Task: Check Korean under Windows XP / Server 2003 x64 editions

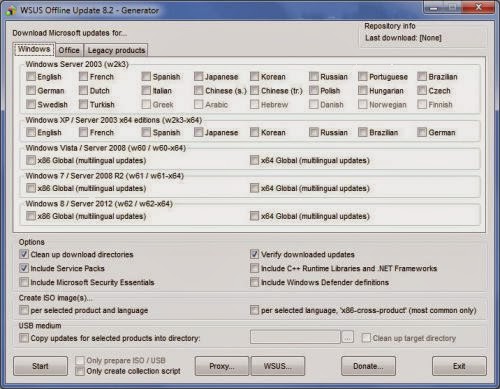Action: coord(254,133)
